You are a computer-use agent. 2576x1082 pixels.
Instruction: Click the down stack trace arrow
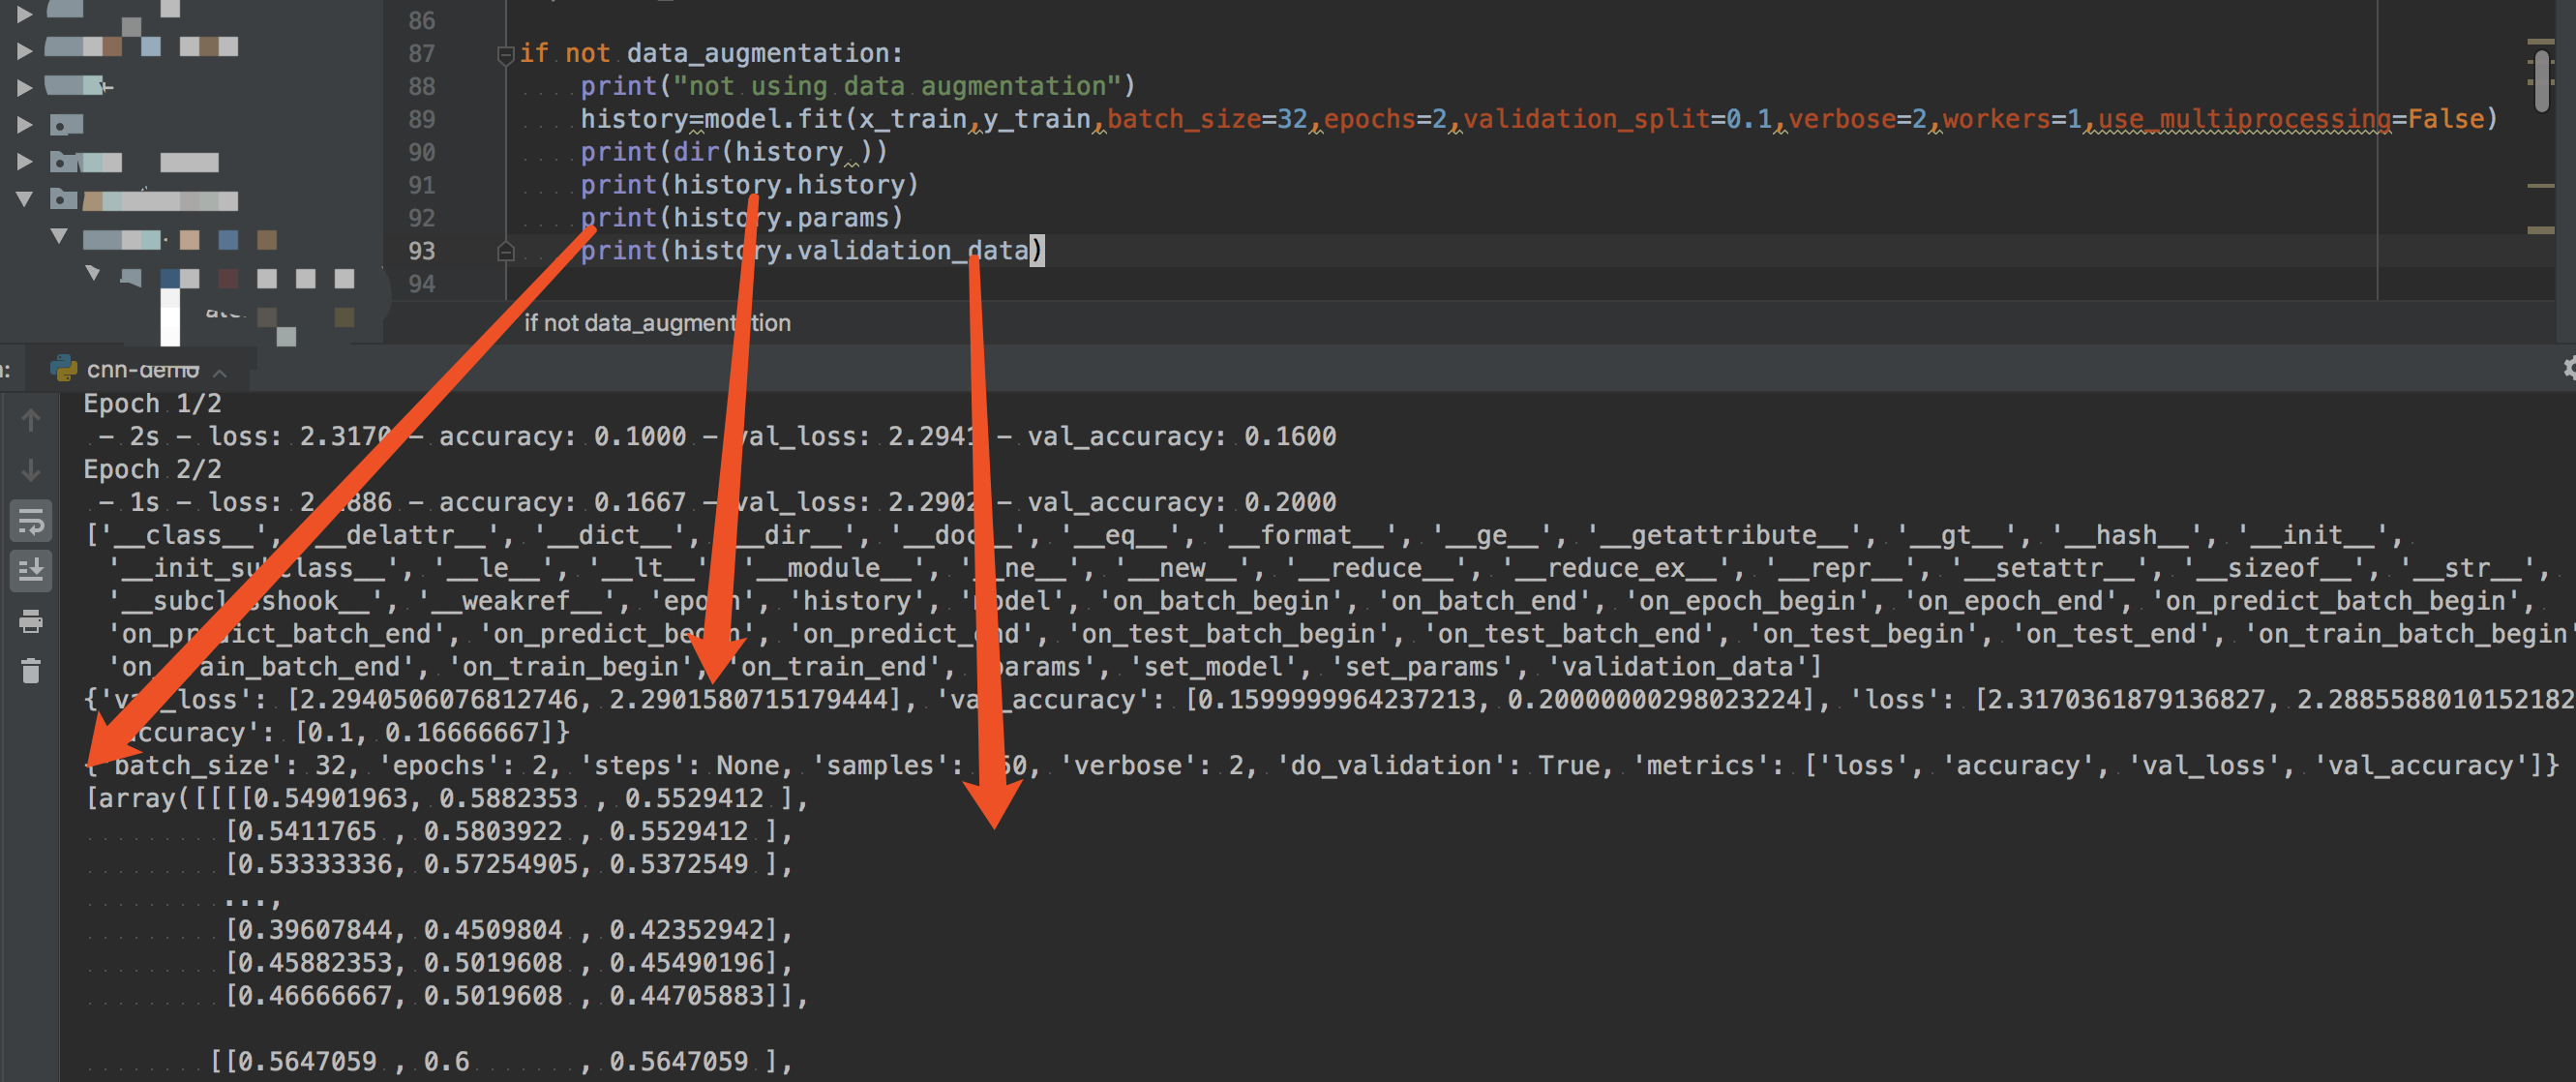pyautogui.click(x=31, y=470)
